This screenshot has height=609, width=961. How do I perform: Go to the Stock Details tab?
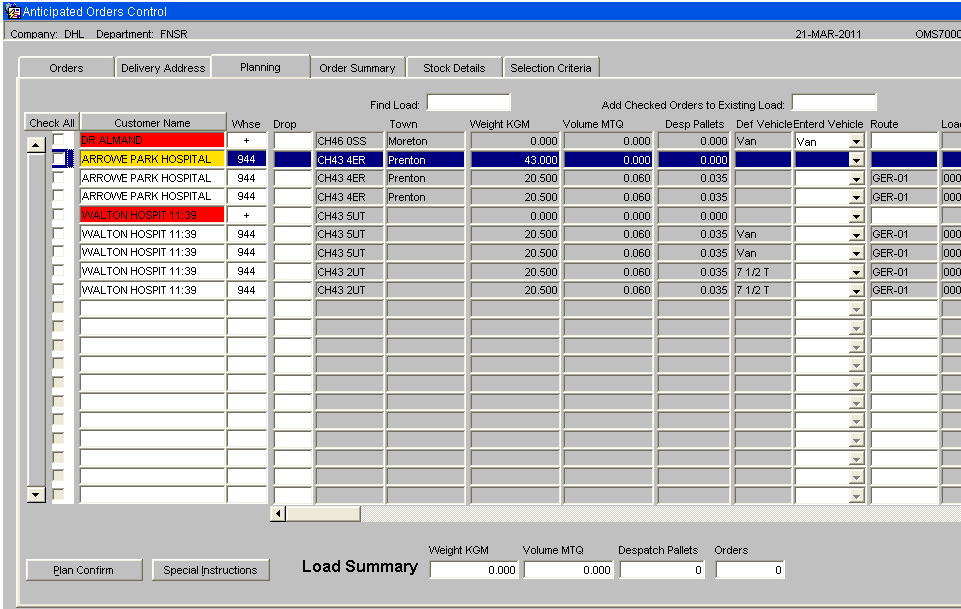(x=454, y=68)
